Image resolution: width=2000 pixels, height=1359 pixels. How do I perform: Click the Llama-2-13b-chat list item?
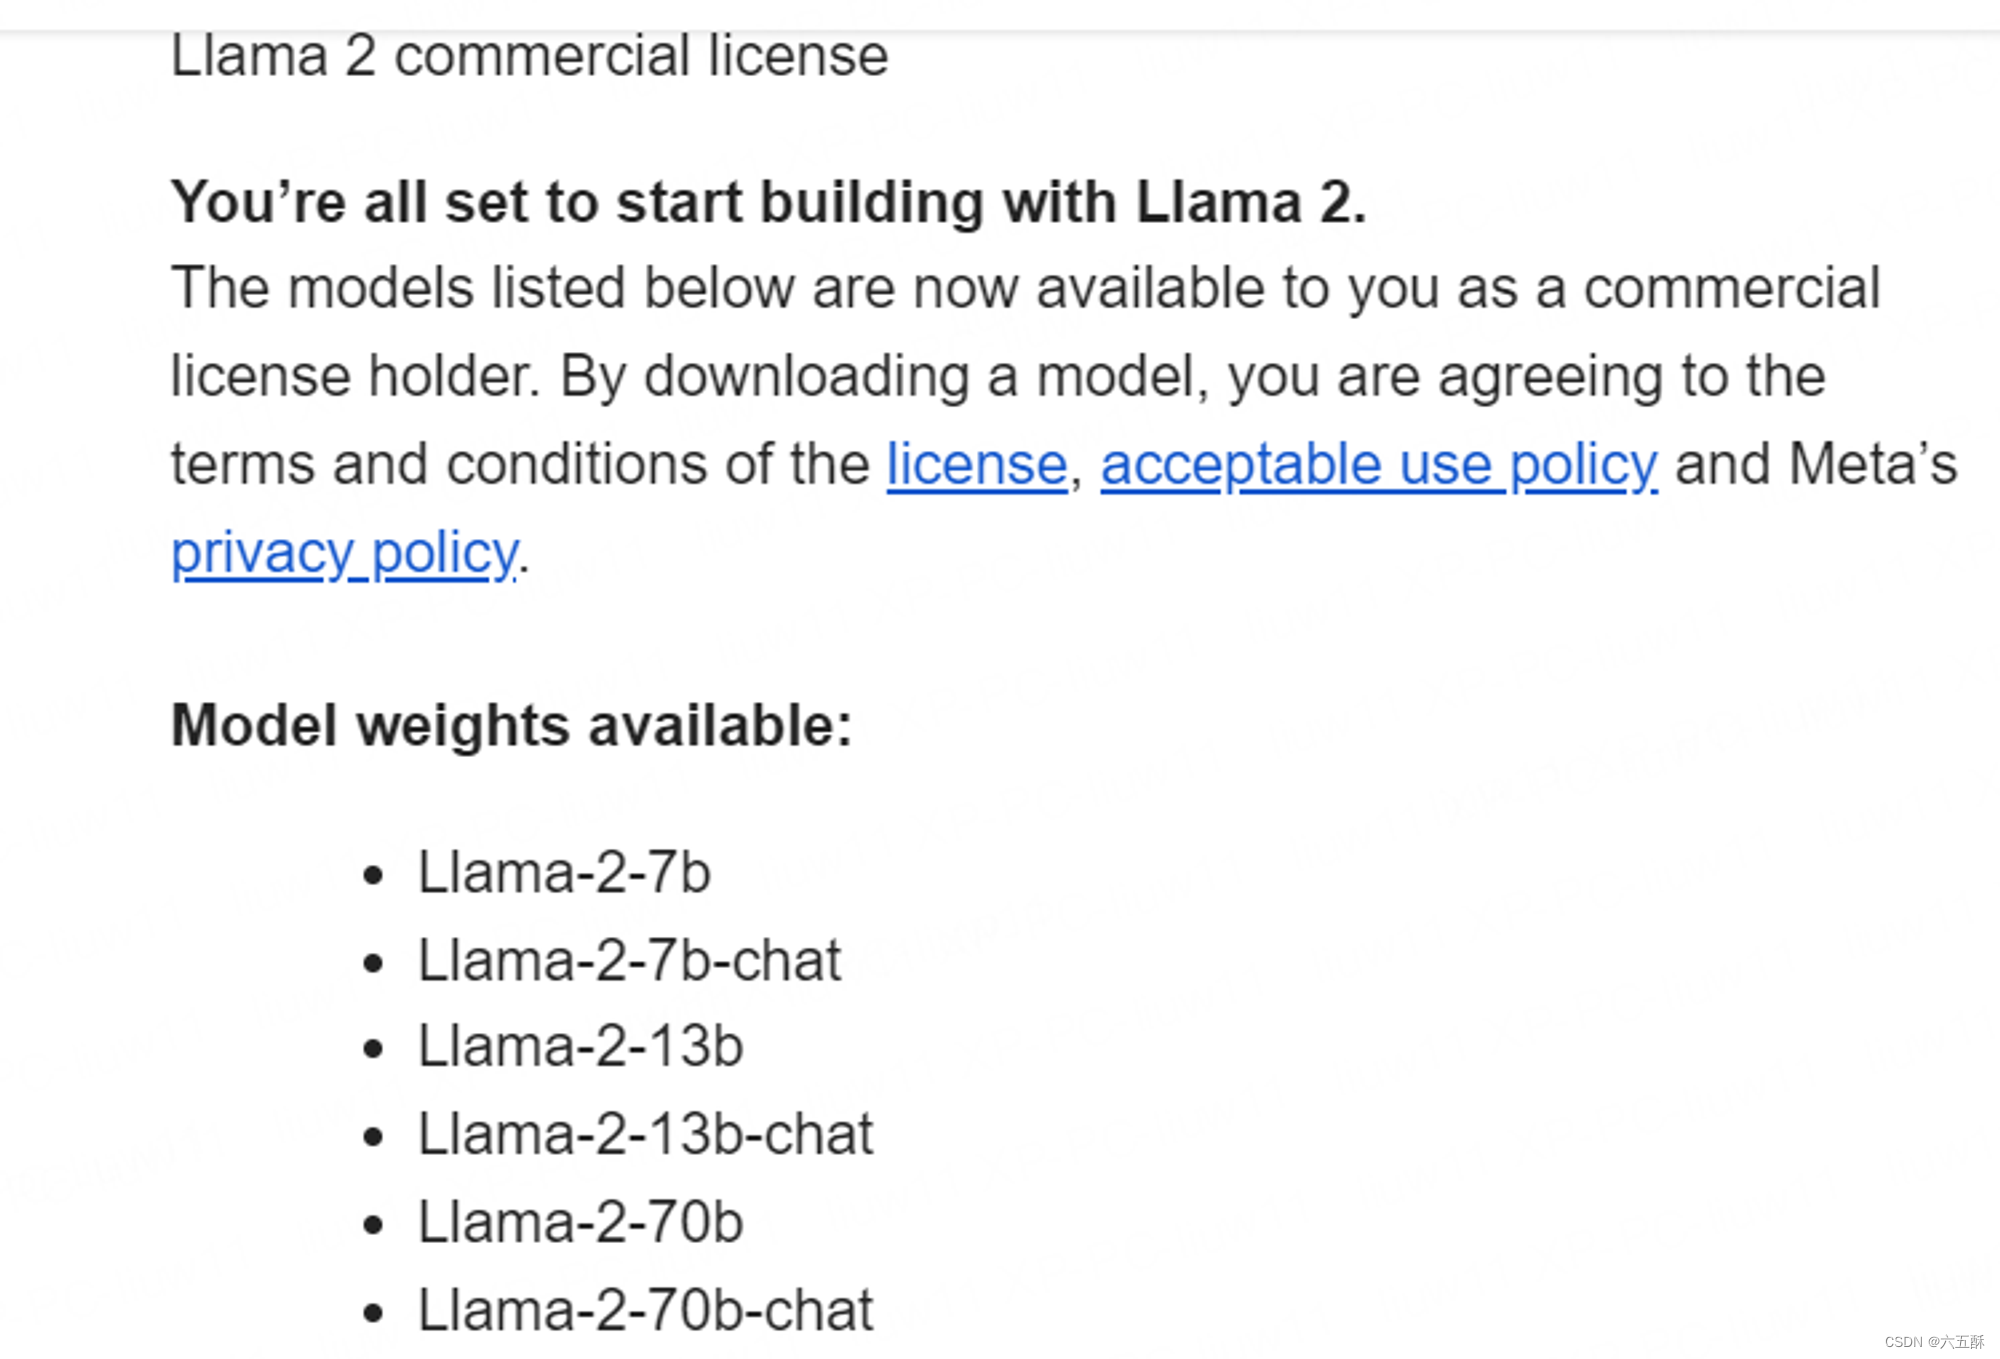coord(645,1134)
